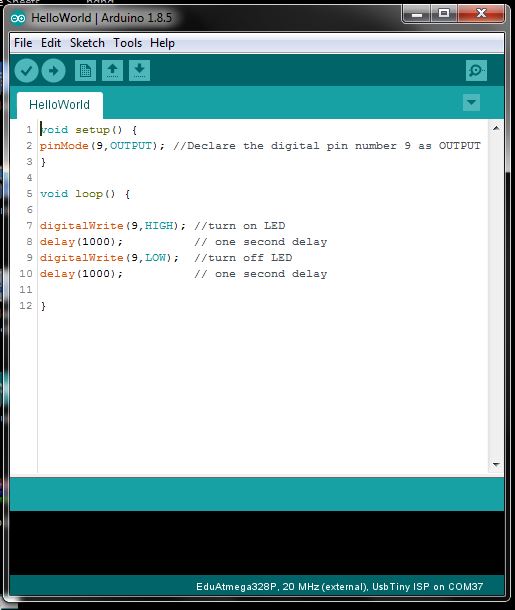Screen dimensions: 515x610
Task: Save sketch with the down-arrow icon
Action: [x=139, y=70]
